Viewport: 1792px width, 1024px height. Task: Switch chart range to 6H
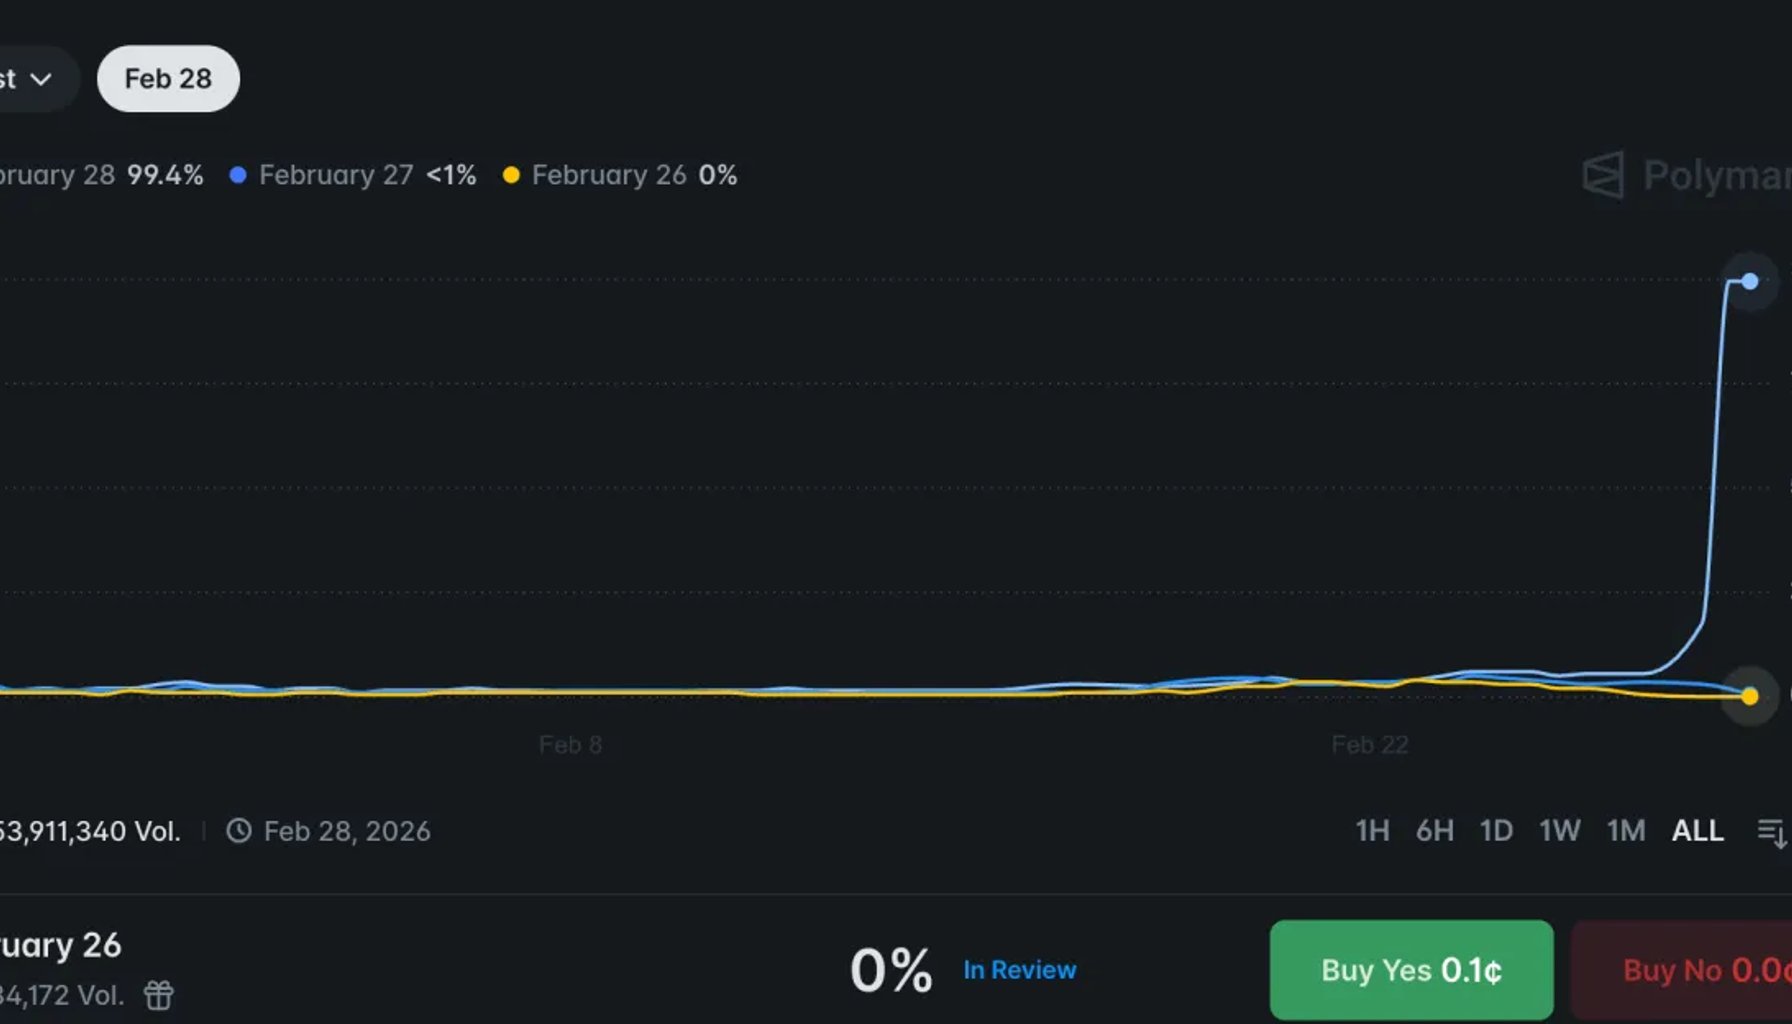point(1434,831)
